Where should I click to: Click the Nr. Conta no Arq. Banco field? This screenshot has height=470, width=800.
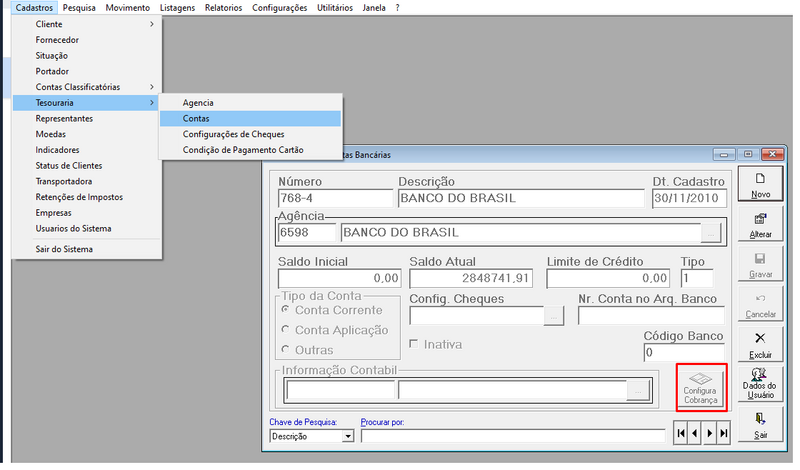[x=651, y=316]
